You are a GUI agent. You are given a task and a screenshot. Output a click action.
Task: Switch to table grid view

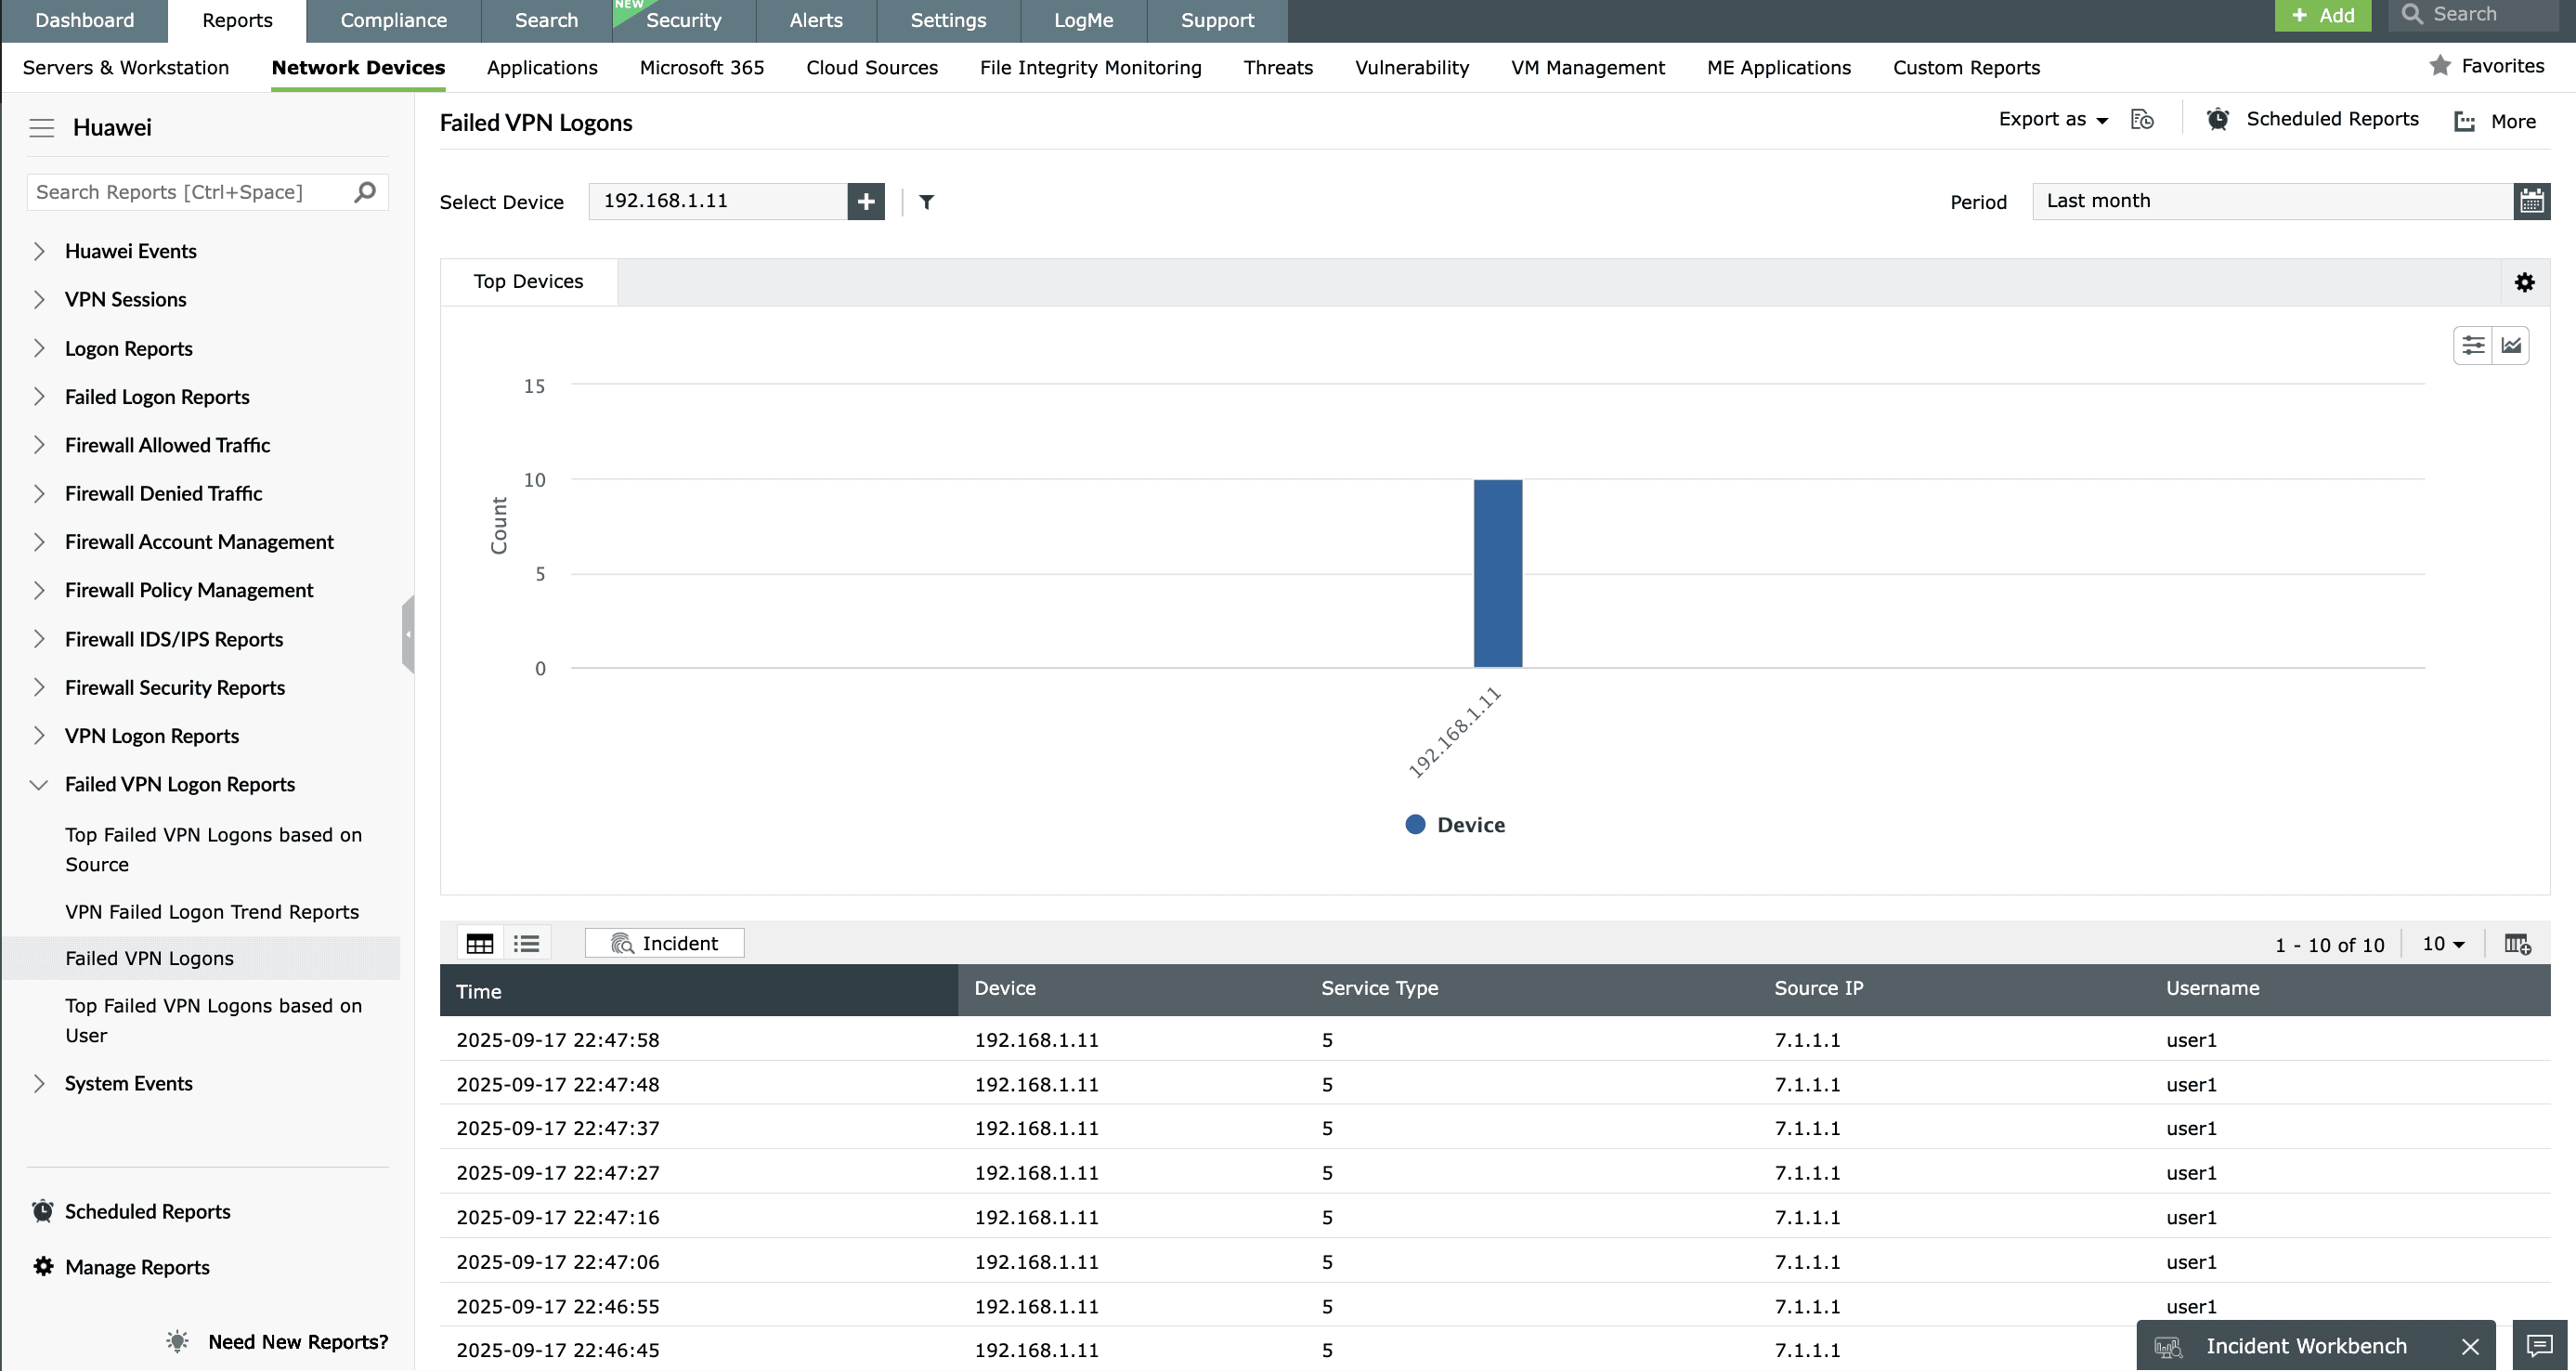[x=480, y=943]
